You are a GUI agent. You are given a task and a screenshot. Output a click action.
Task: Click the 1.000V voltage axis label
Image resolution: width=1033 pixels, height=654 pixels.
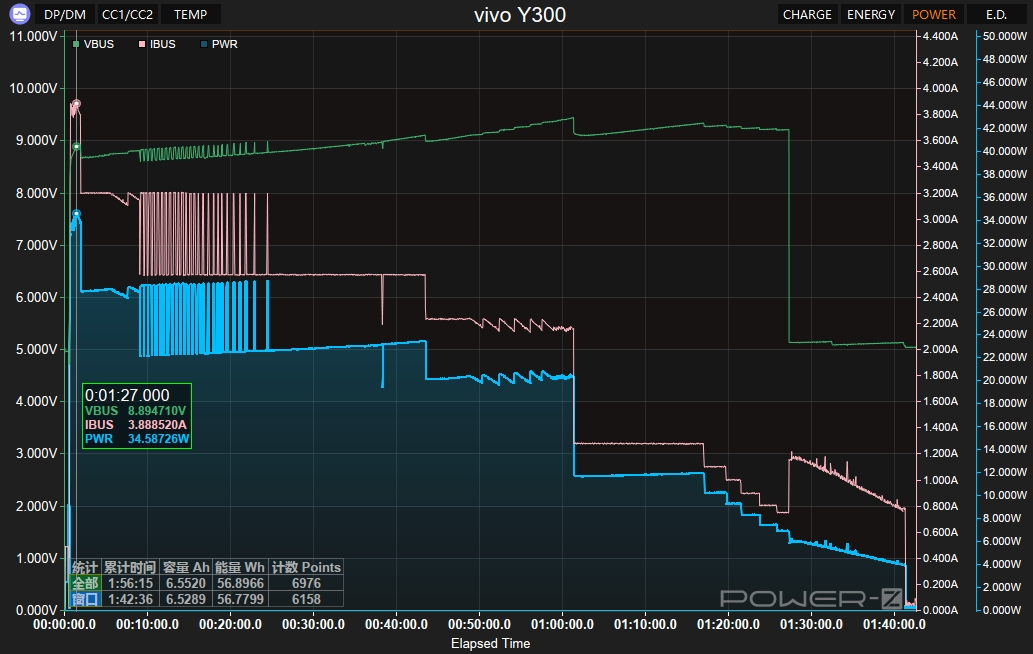click(x=36, y=558)
